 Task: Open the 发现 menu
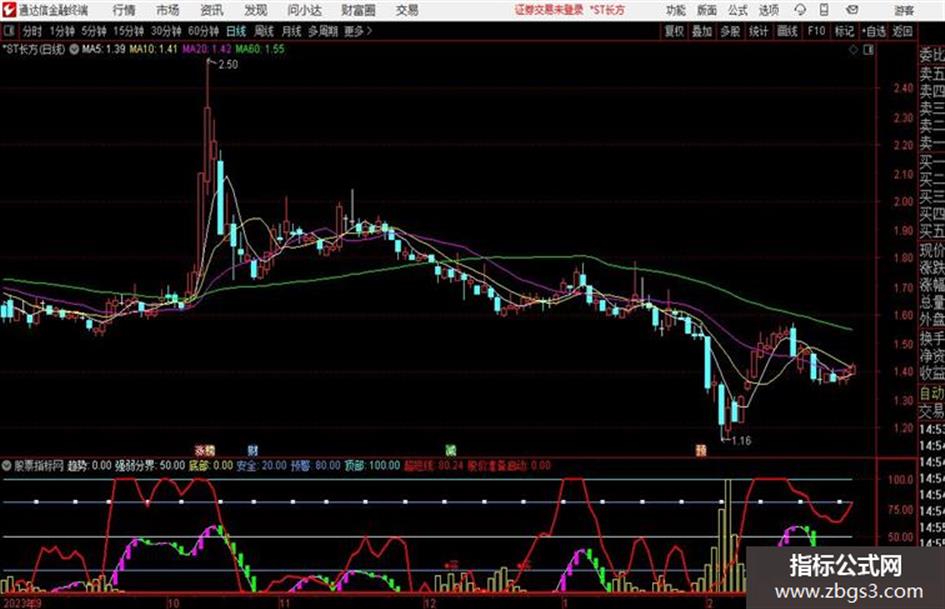coord(256,10)
